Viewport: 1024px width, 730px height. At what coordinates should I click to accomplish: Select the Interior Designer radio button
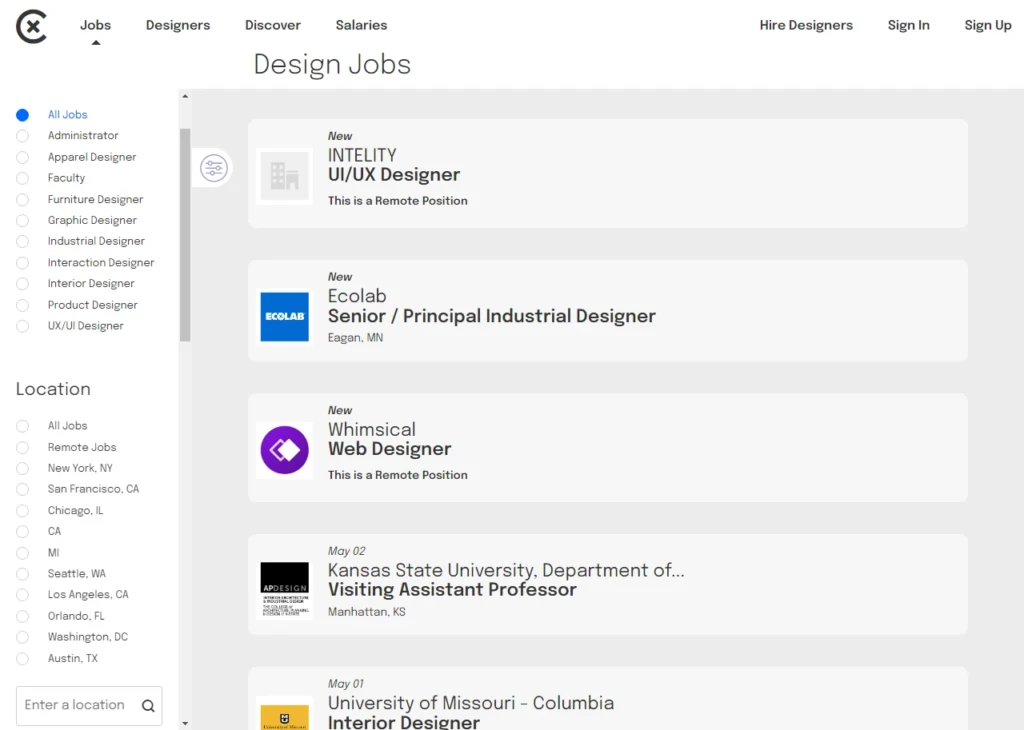22,284
